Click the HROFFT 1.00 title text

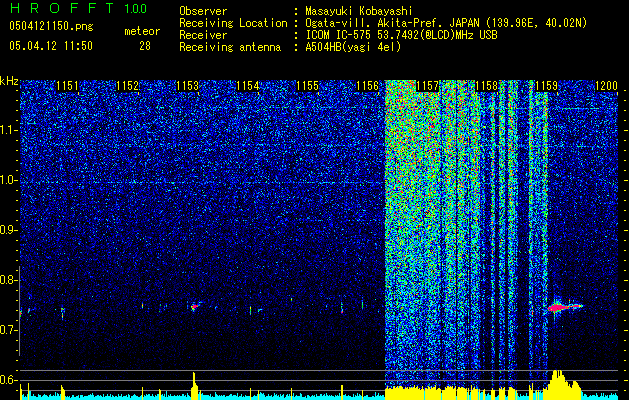tap(79, 8)
